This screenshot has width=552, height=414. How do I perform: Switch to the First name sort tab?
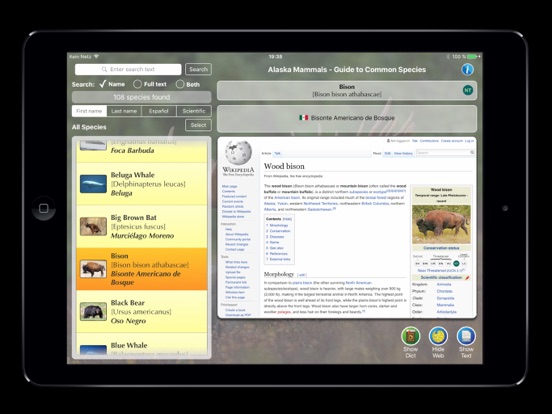click(x=89, y=111)
